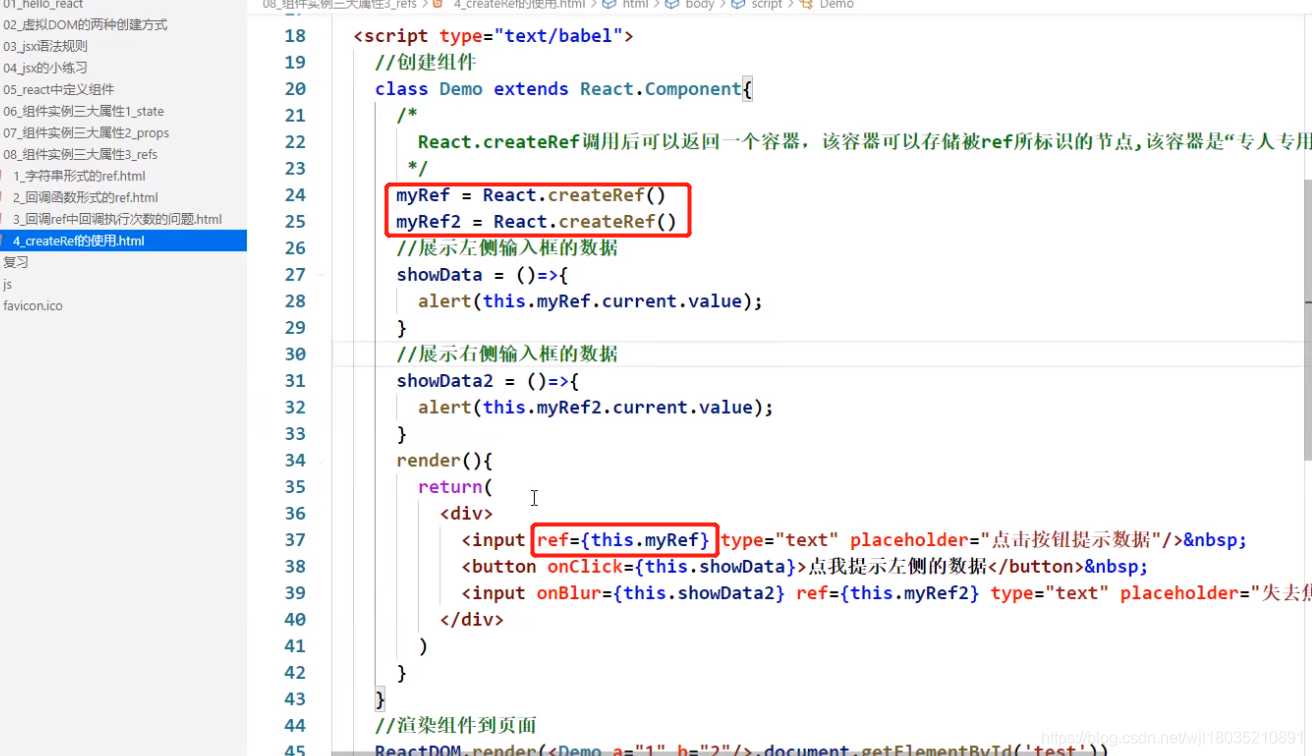Click the return keyword on line 35
Image resolution: width=1312 pixels, height=756 pixels.
click(450, 487)
